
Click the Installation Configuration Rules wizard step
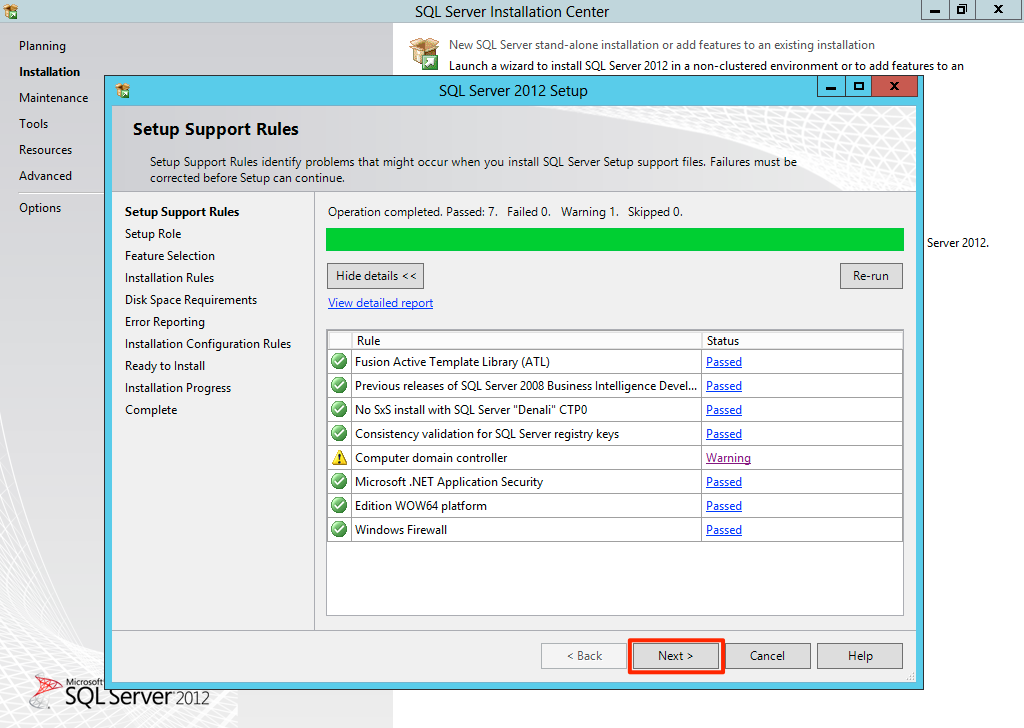tap(208, 344)
